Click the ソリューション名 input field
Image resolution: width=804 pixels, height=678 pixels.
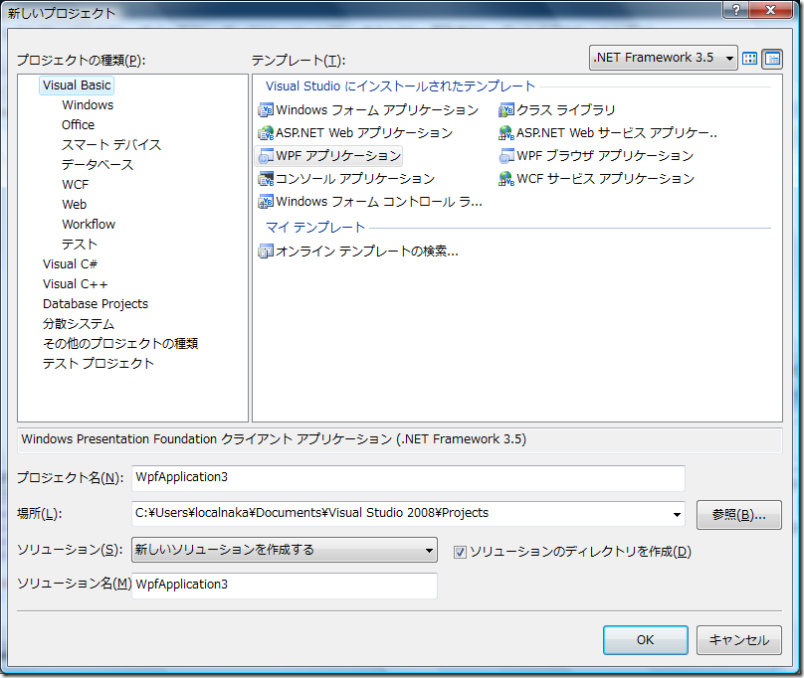tap(285, 585)
